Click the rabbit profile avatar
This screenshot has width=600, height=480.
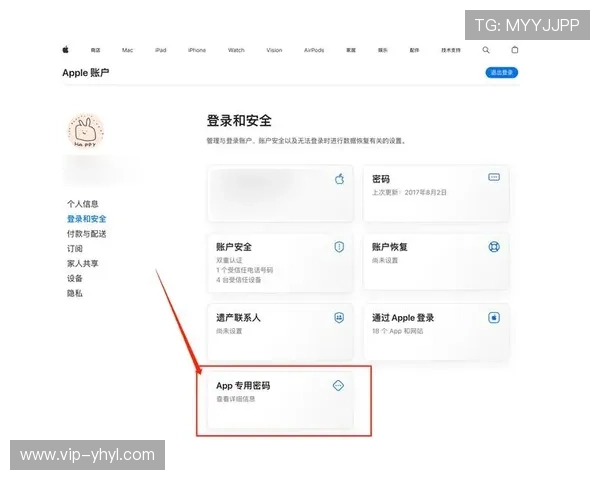point(86,131)
